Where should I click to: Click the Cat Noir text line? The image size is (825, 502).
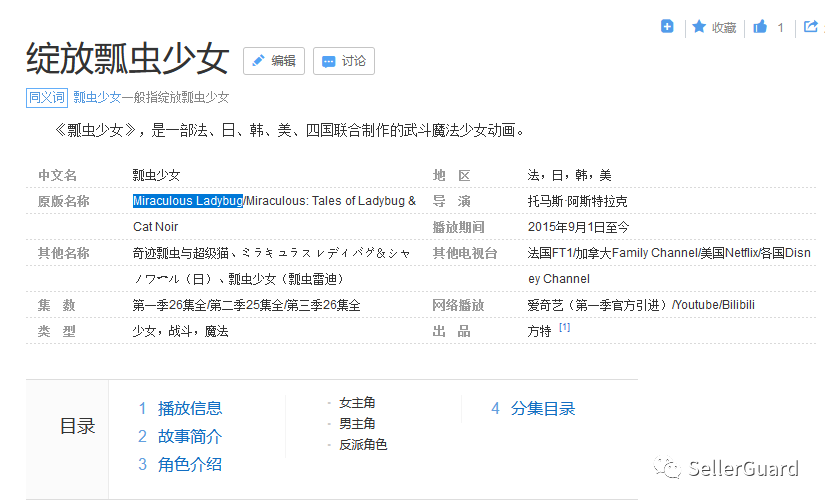pos(156,227)
